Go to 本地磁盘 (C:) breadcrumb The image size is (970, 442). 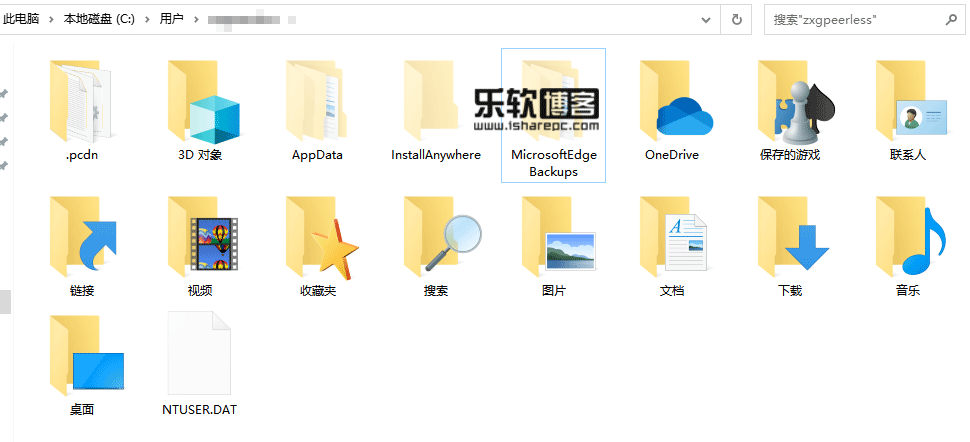coord(99,19)
